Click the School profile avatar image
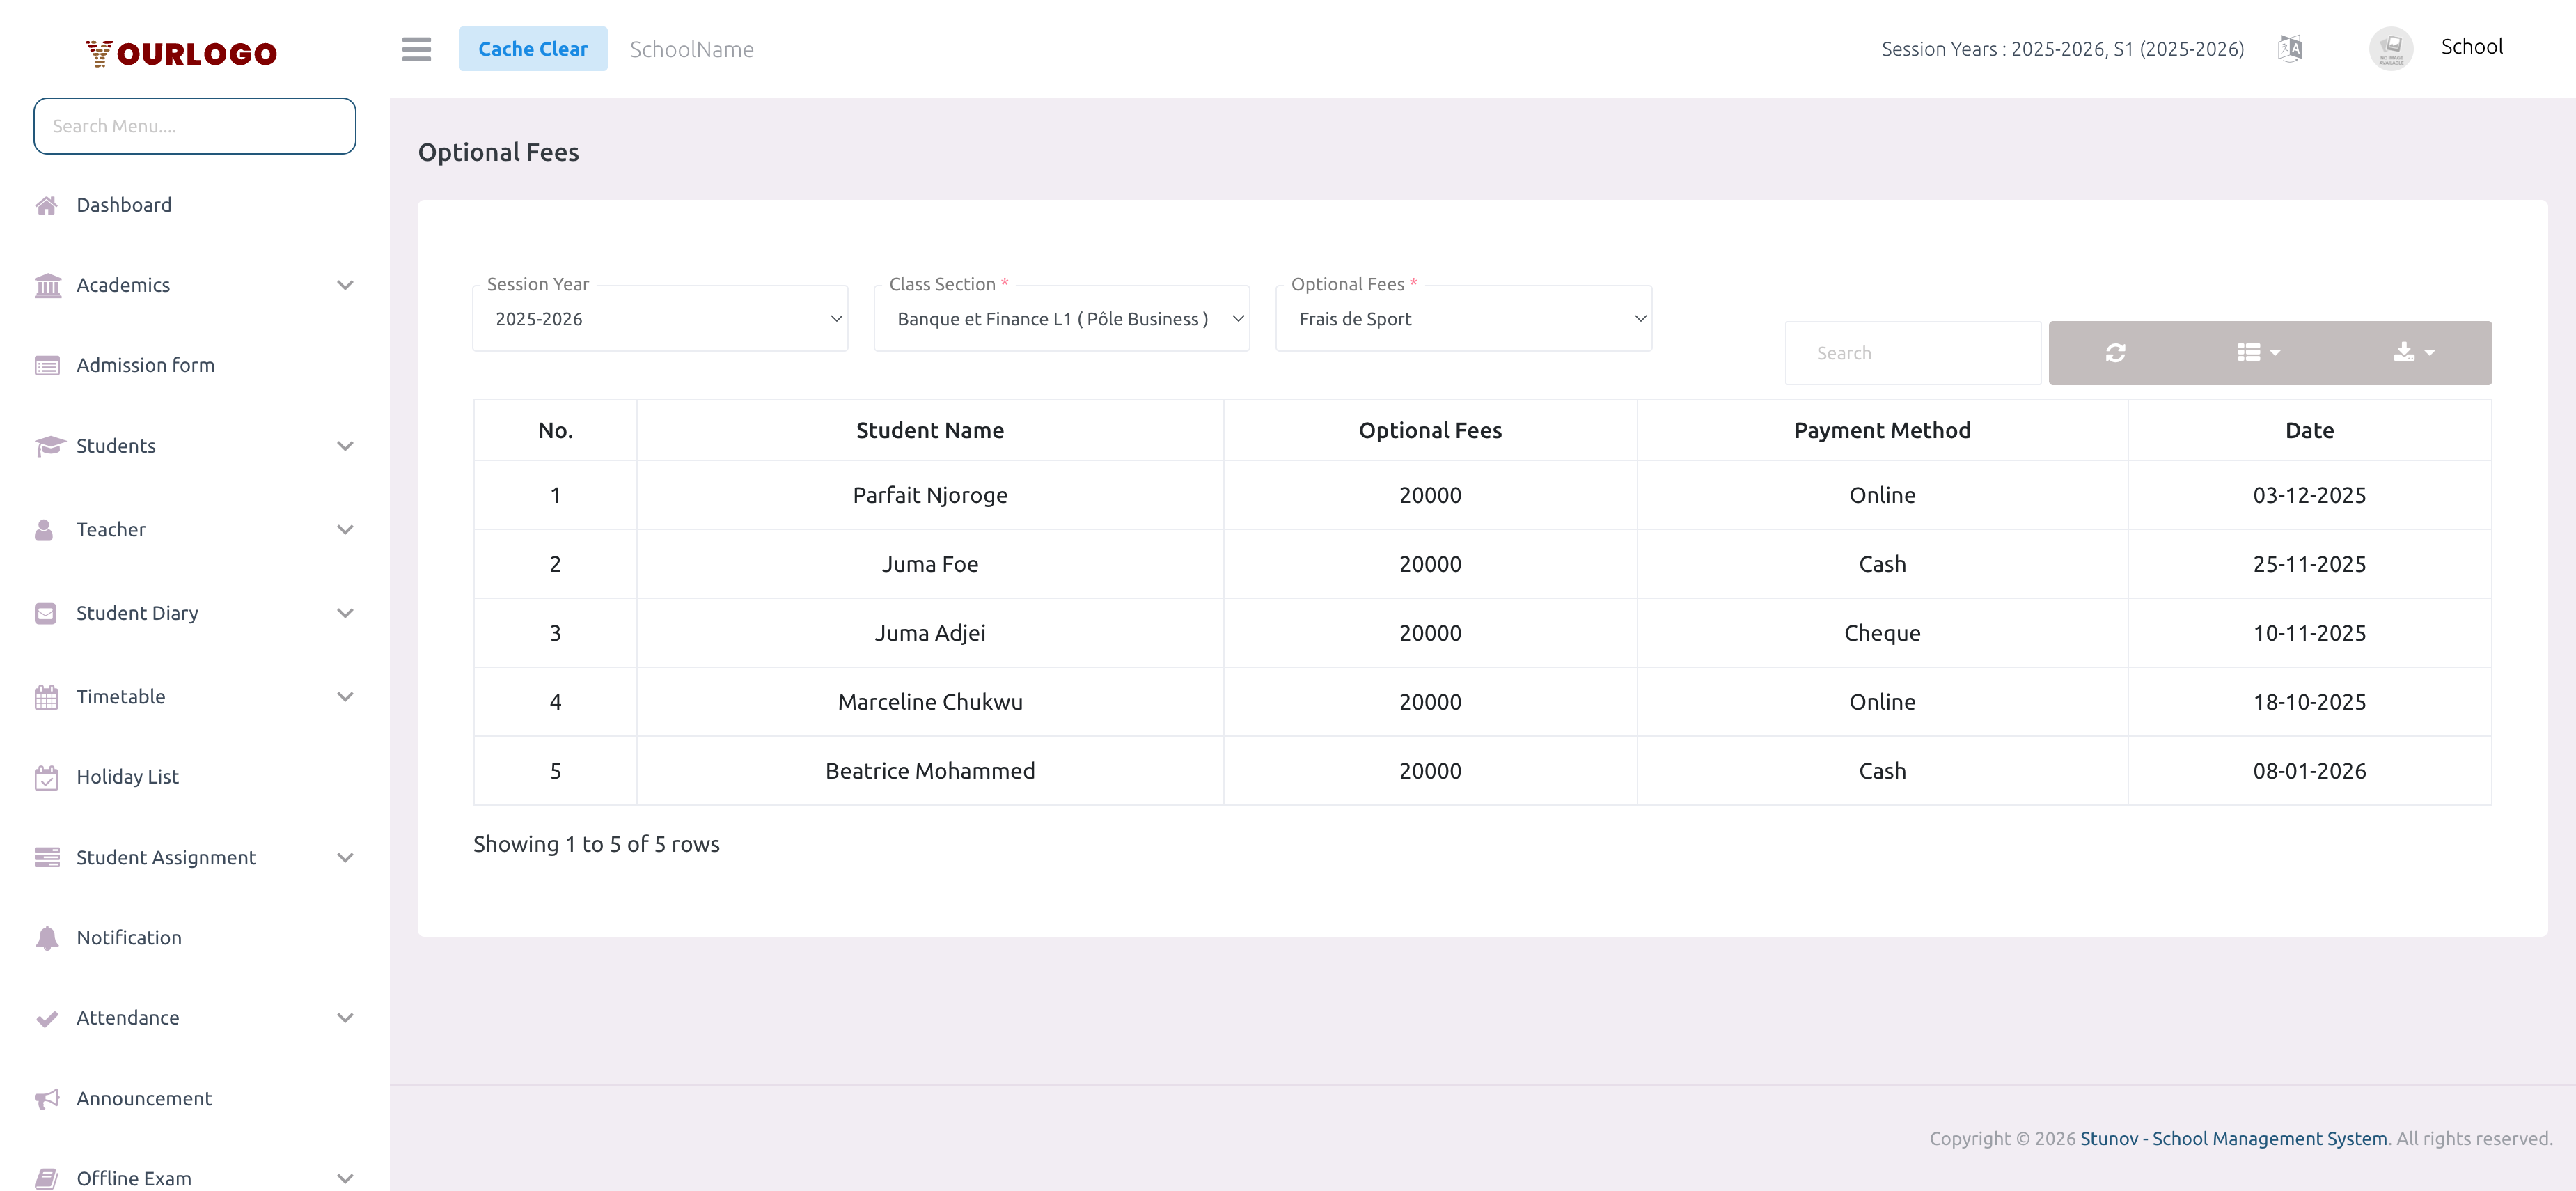 pyautogui.click(x=2391, y=47)
